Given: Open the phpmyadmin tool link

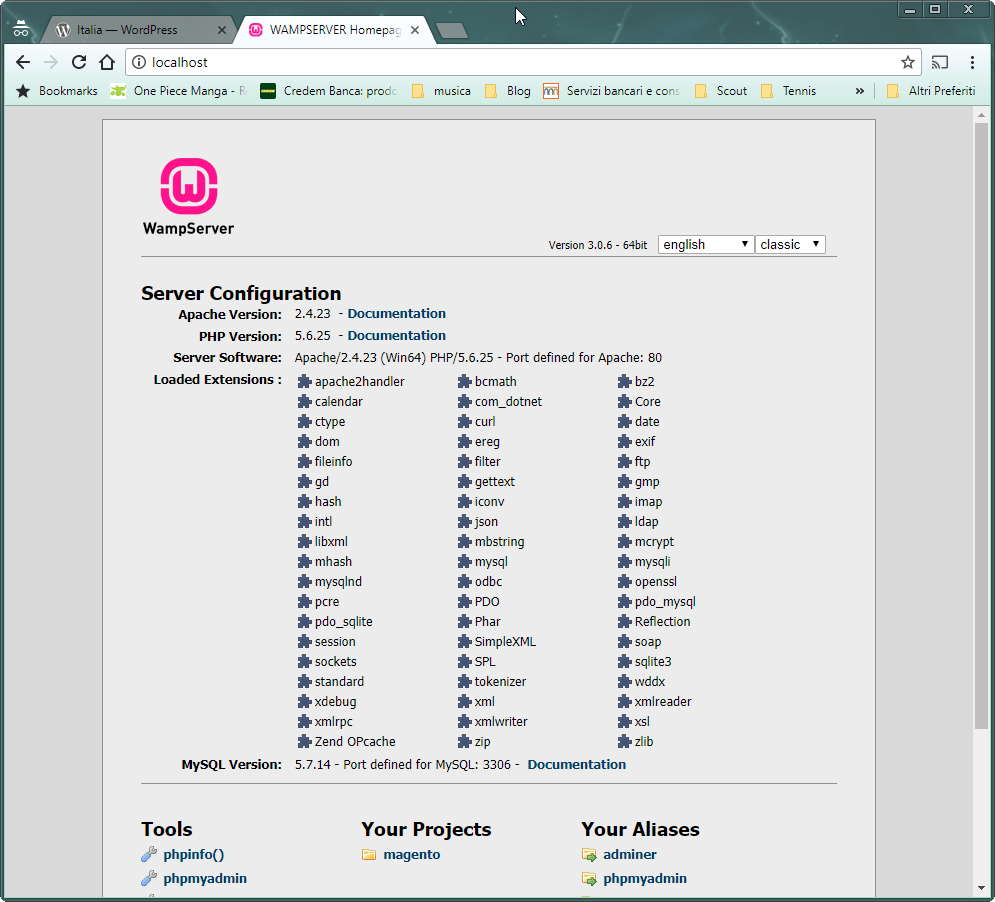Looking at the screenshot, I should tap(205, 878).
